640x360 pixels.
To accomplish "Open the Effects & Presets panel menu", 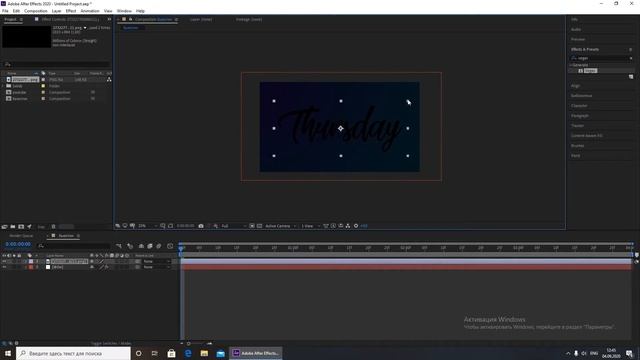I will coord(631,49).
